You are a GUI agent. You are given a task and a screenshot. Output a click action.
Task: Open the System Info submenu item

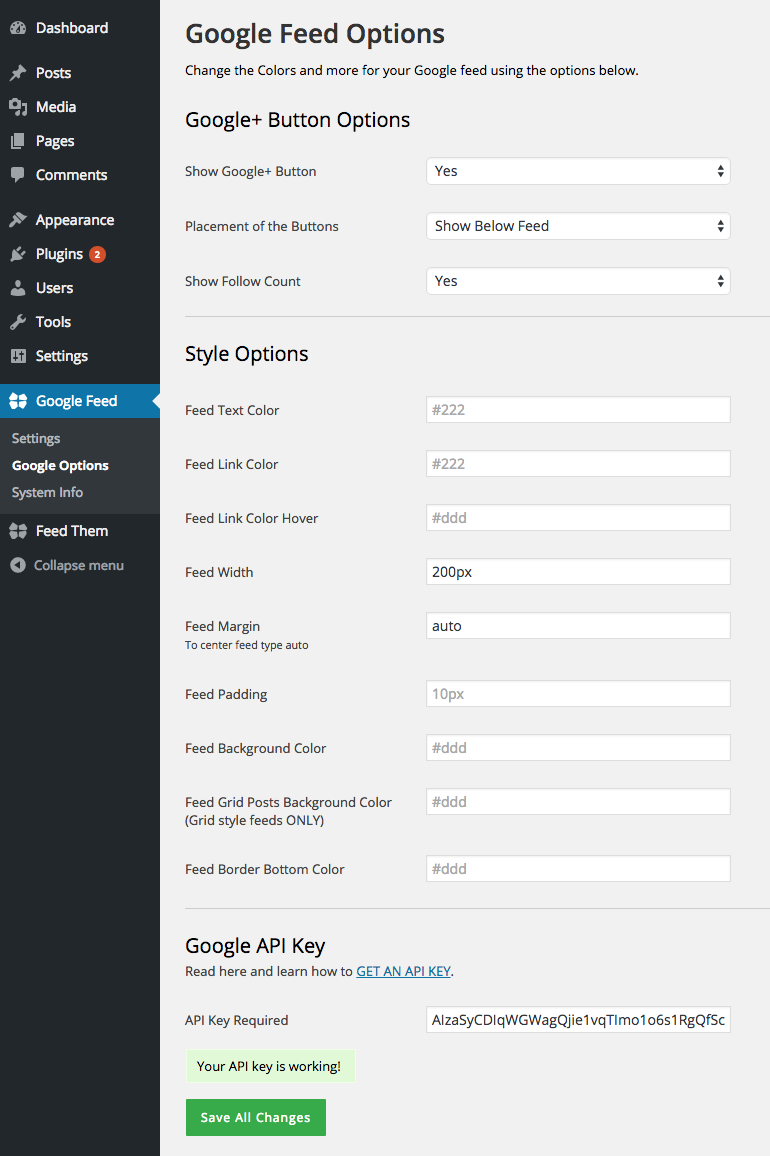click(47, 492)
